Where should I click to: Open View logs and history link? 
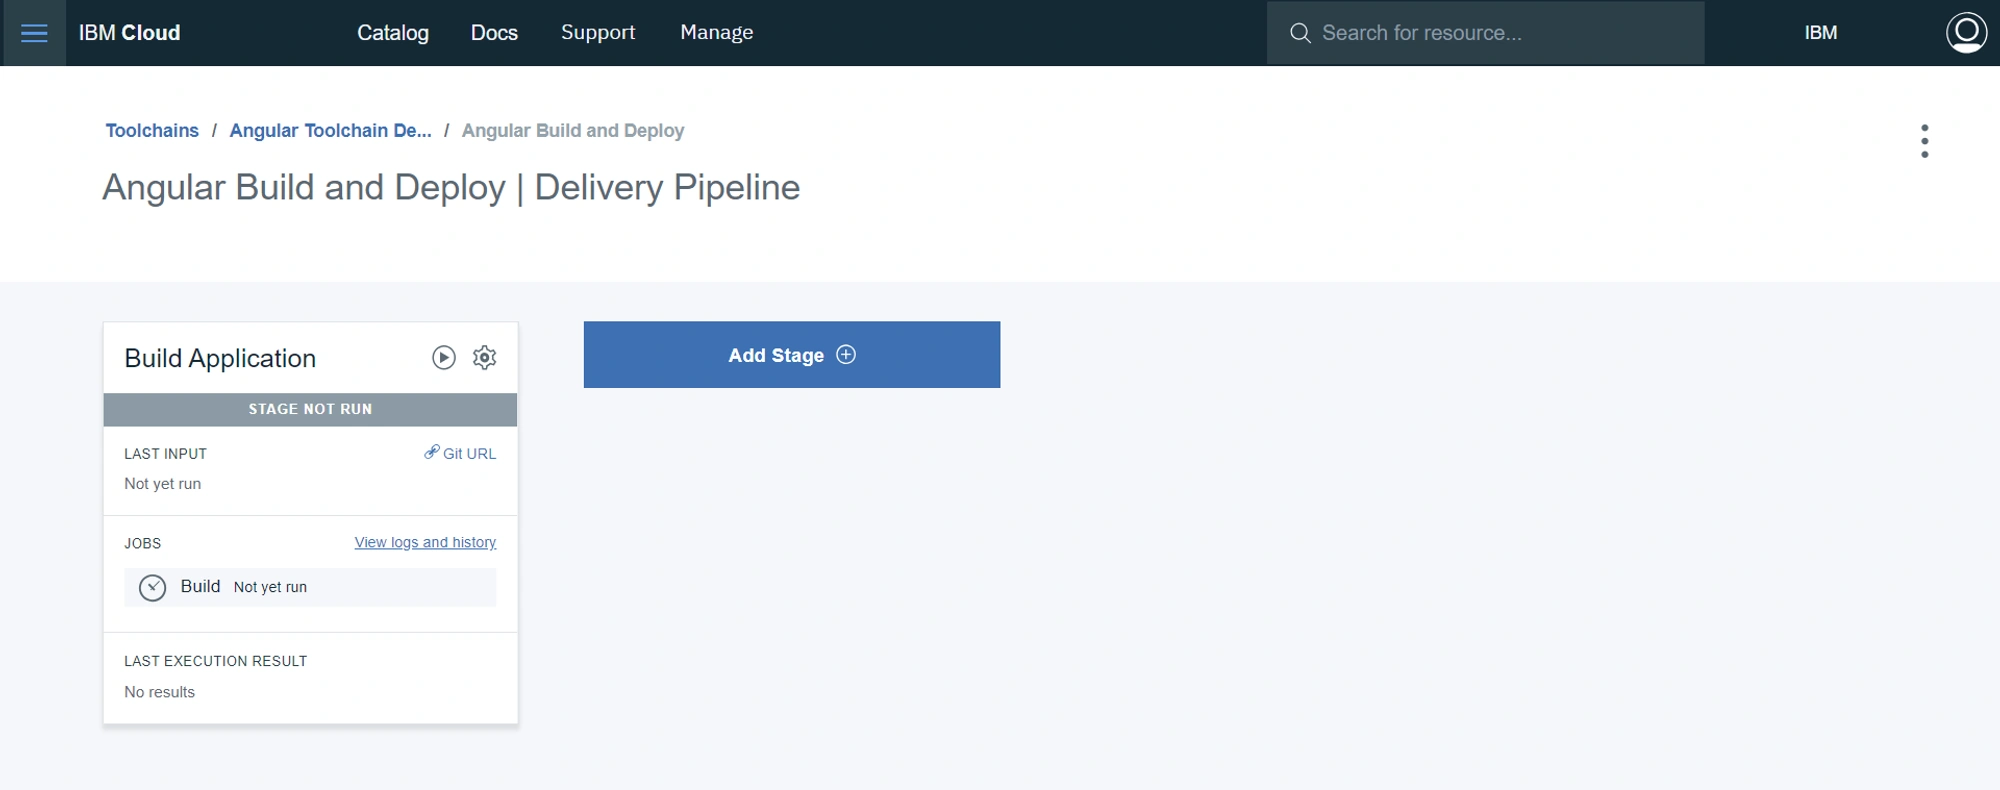click(x=425, y=543)
